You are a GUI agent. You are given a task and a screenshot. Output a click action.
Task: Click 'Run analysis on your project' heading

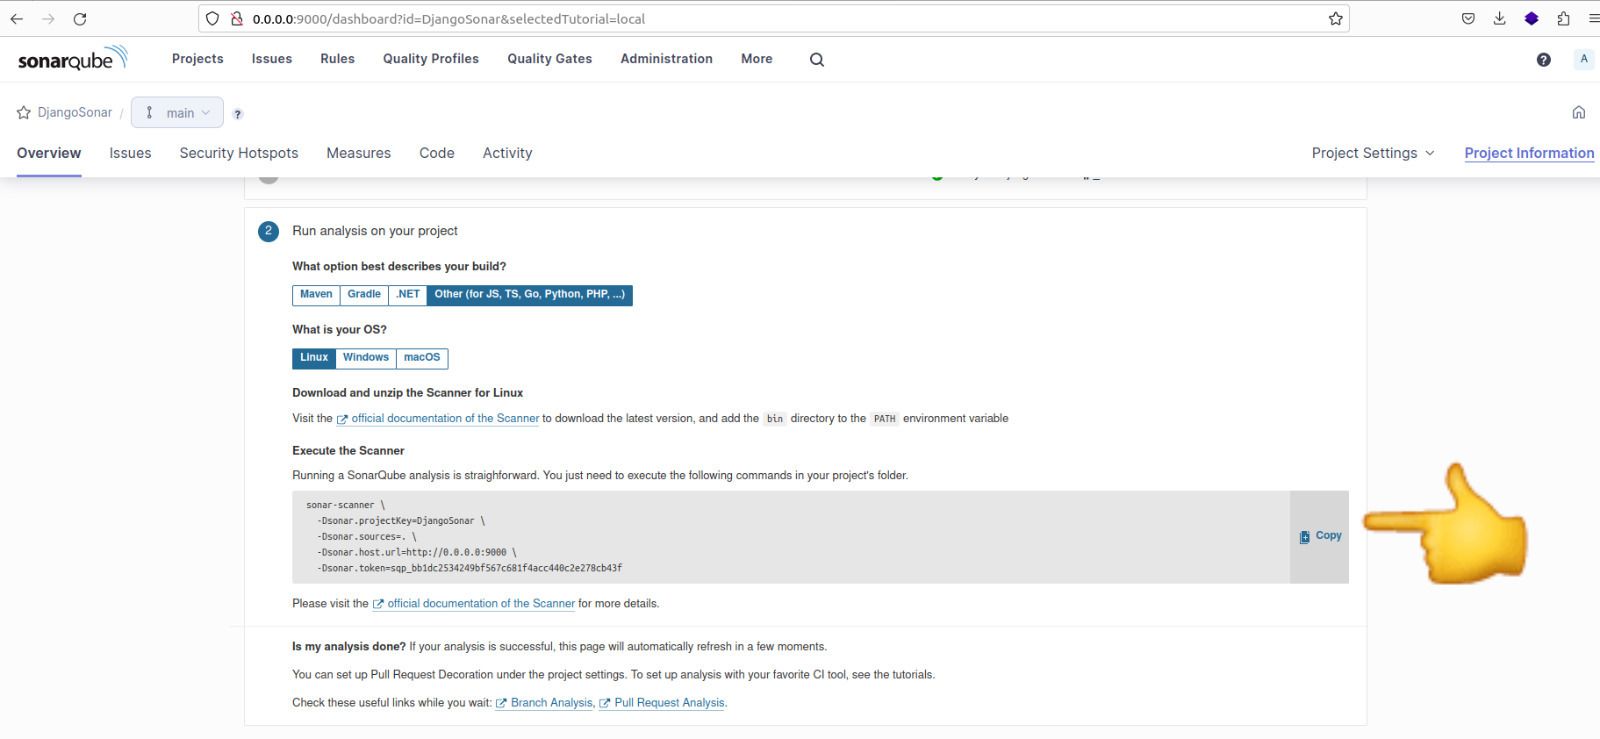coord(375,231)
